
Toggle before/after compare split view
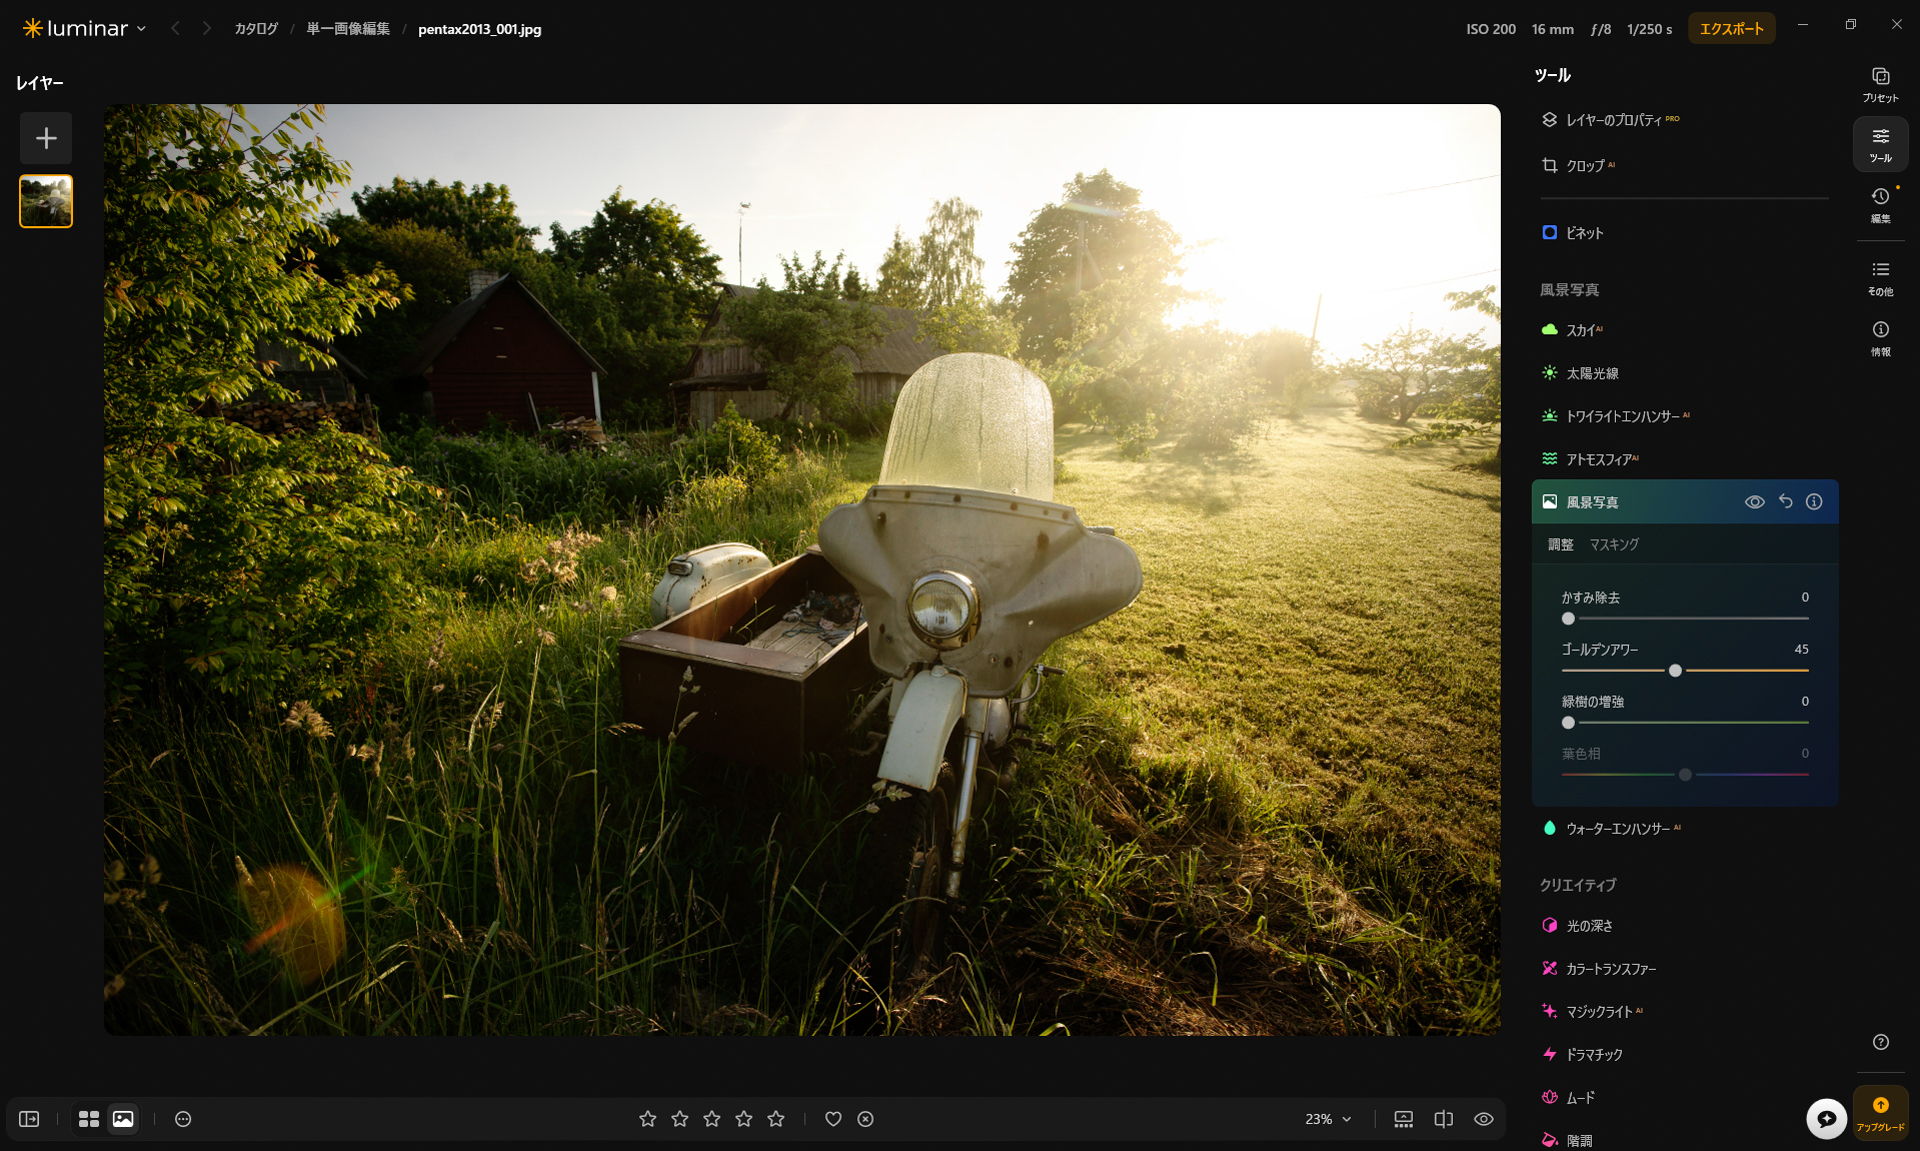[1444, 1119]
